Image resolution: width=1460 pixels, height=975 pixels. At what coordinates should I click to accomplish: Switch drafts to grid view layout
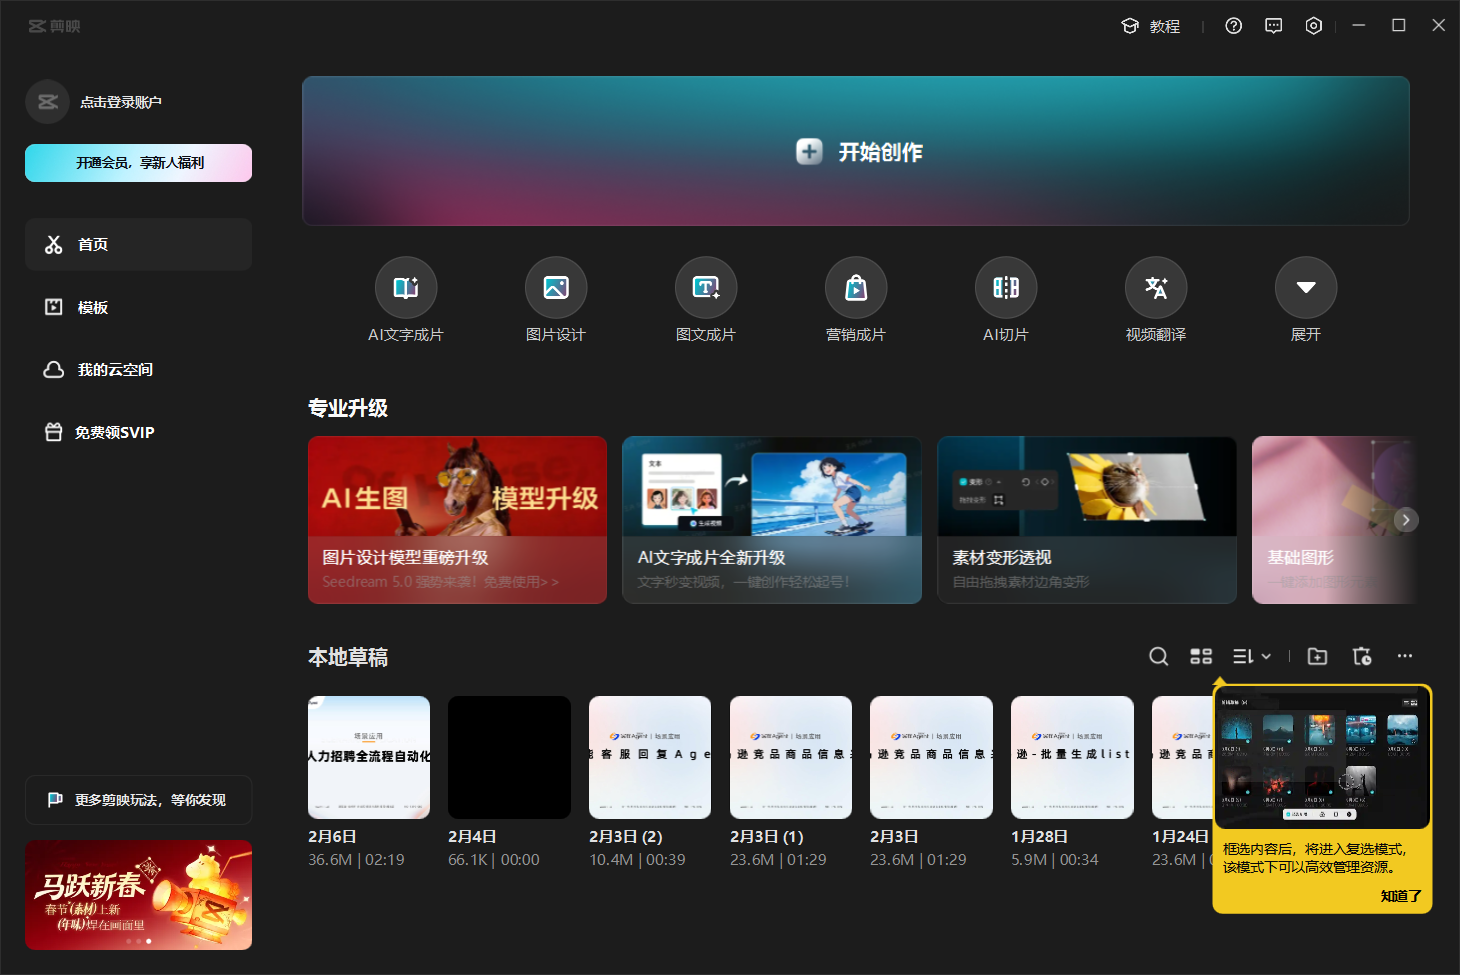coord(1201,656)
